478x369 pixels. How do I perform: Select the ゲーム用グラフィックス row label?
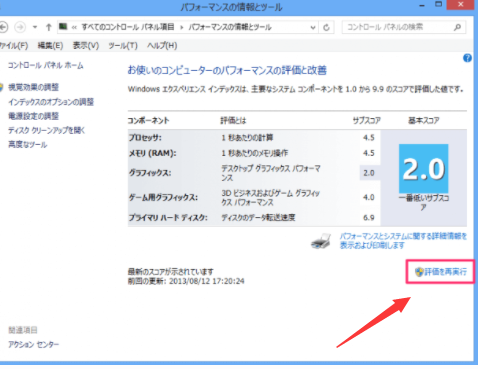[163, 198]
